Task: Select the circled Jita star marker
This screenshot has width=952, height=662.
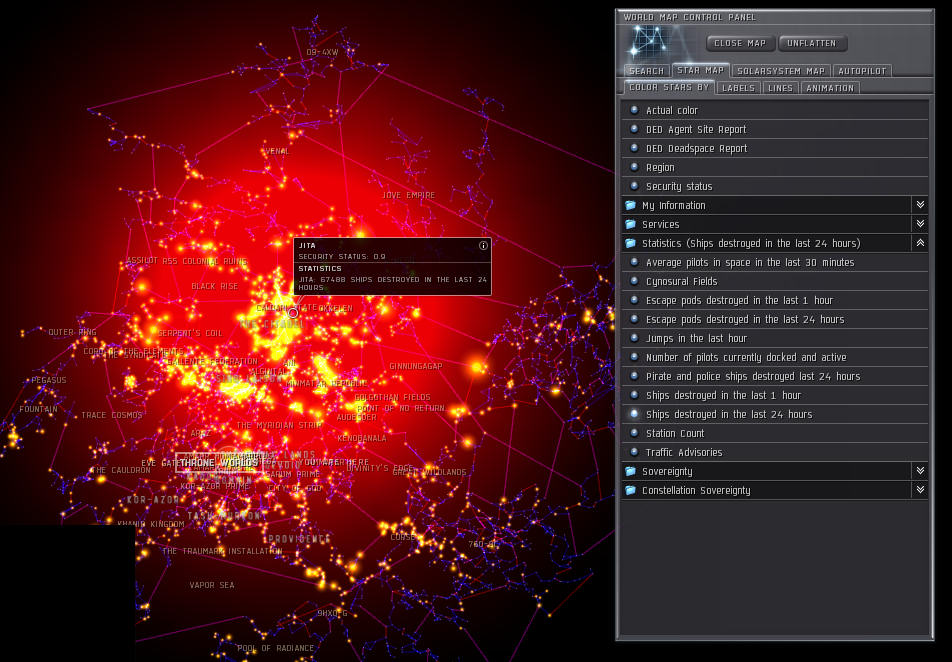Action: click(293, 313)
